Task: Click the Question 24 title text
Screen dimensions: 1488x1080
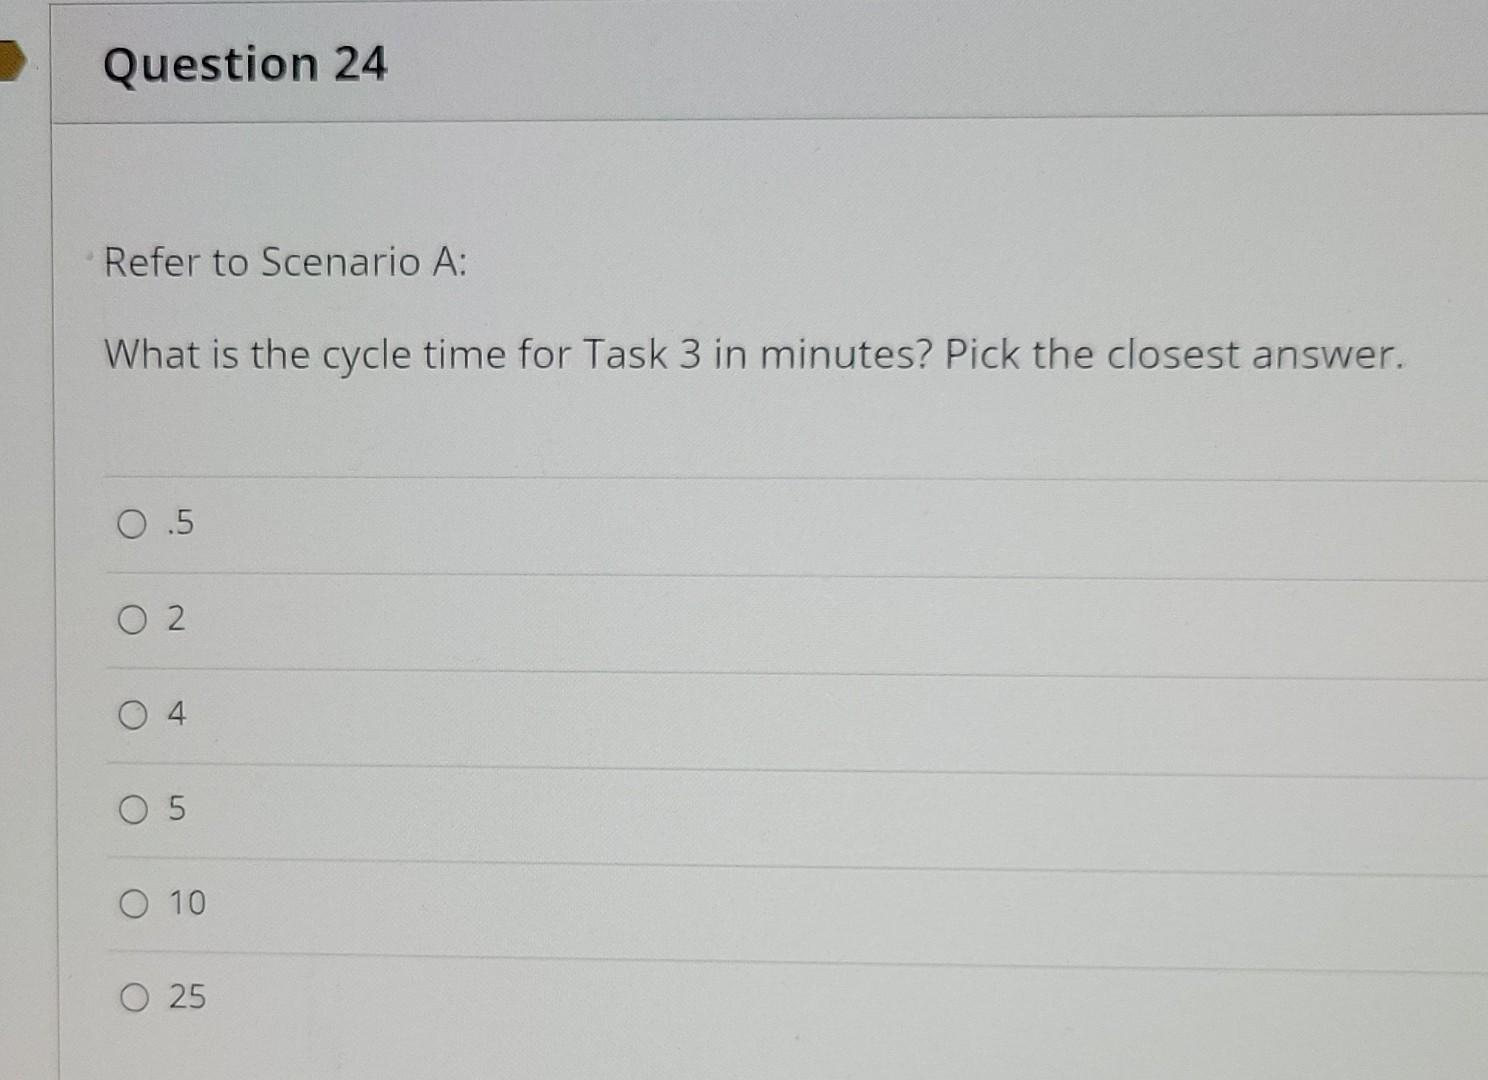Action: pos(245,64)
